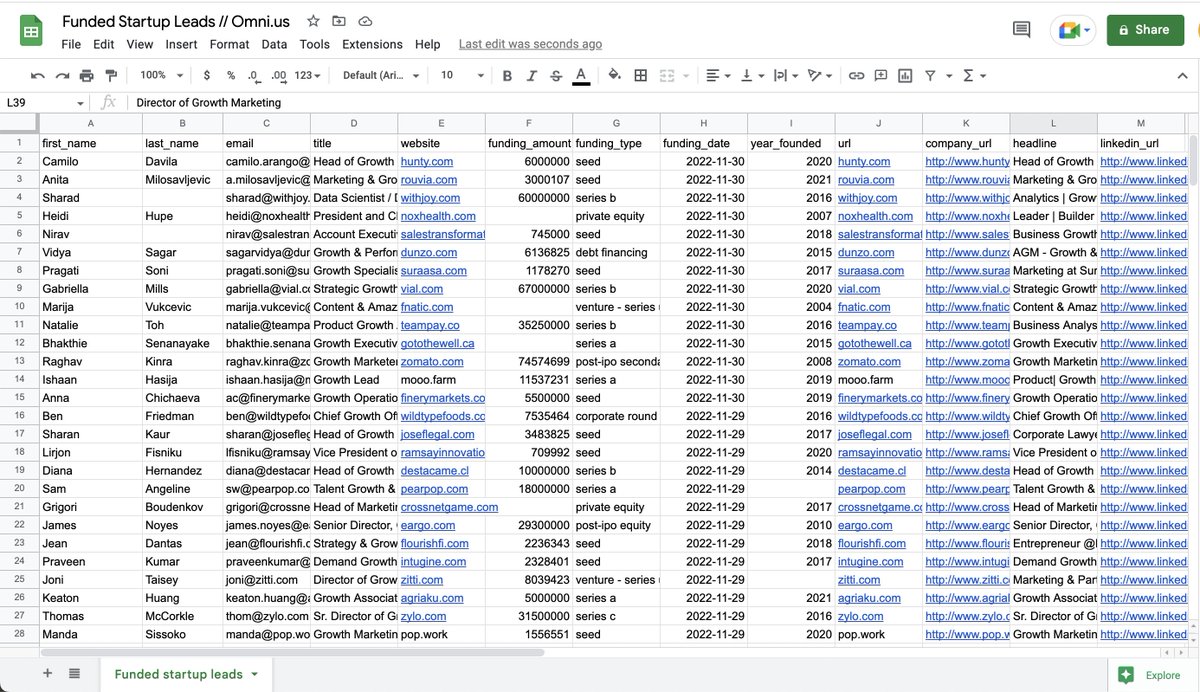Open the Funded startup leads tab dropdown arrow
Screen dimensions: 1200x692
[254, 674]
